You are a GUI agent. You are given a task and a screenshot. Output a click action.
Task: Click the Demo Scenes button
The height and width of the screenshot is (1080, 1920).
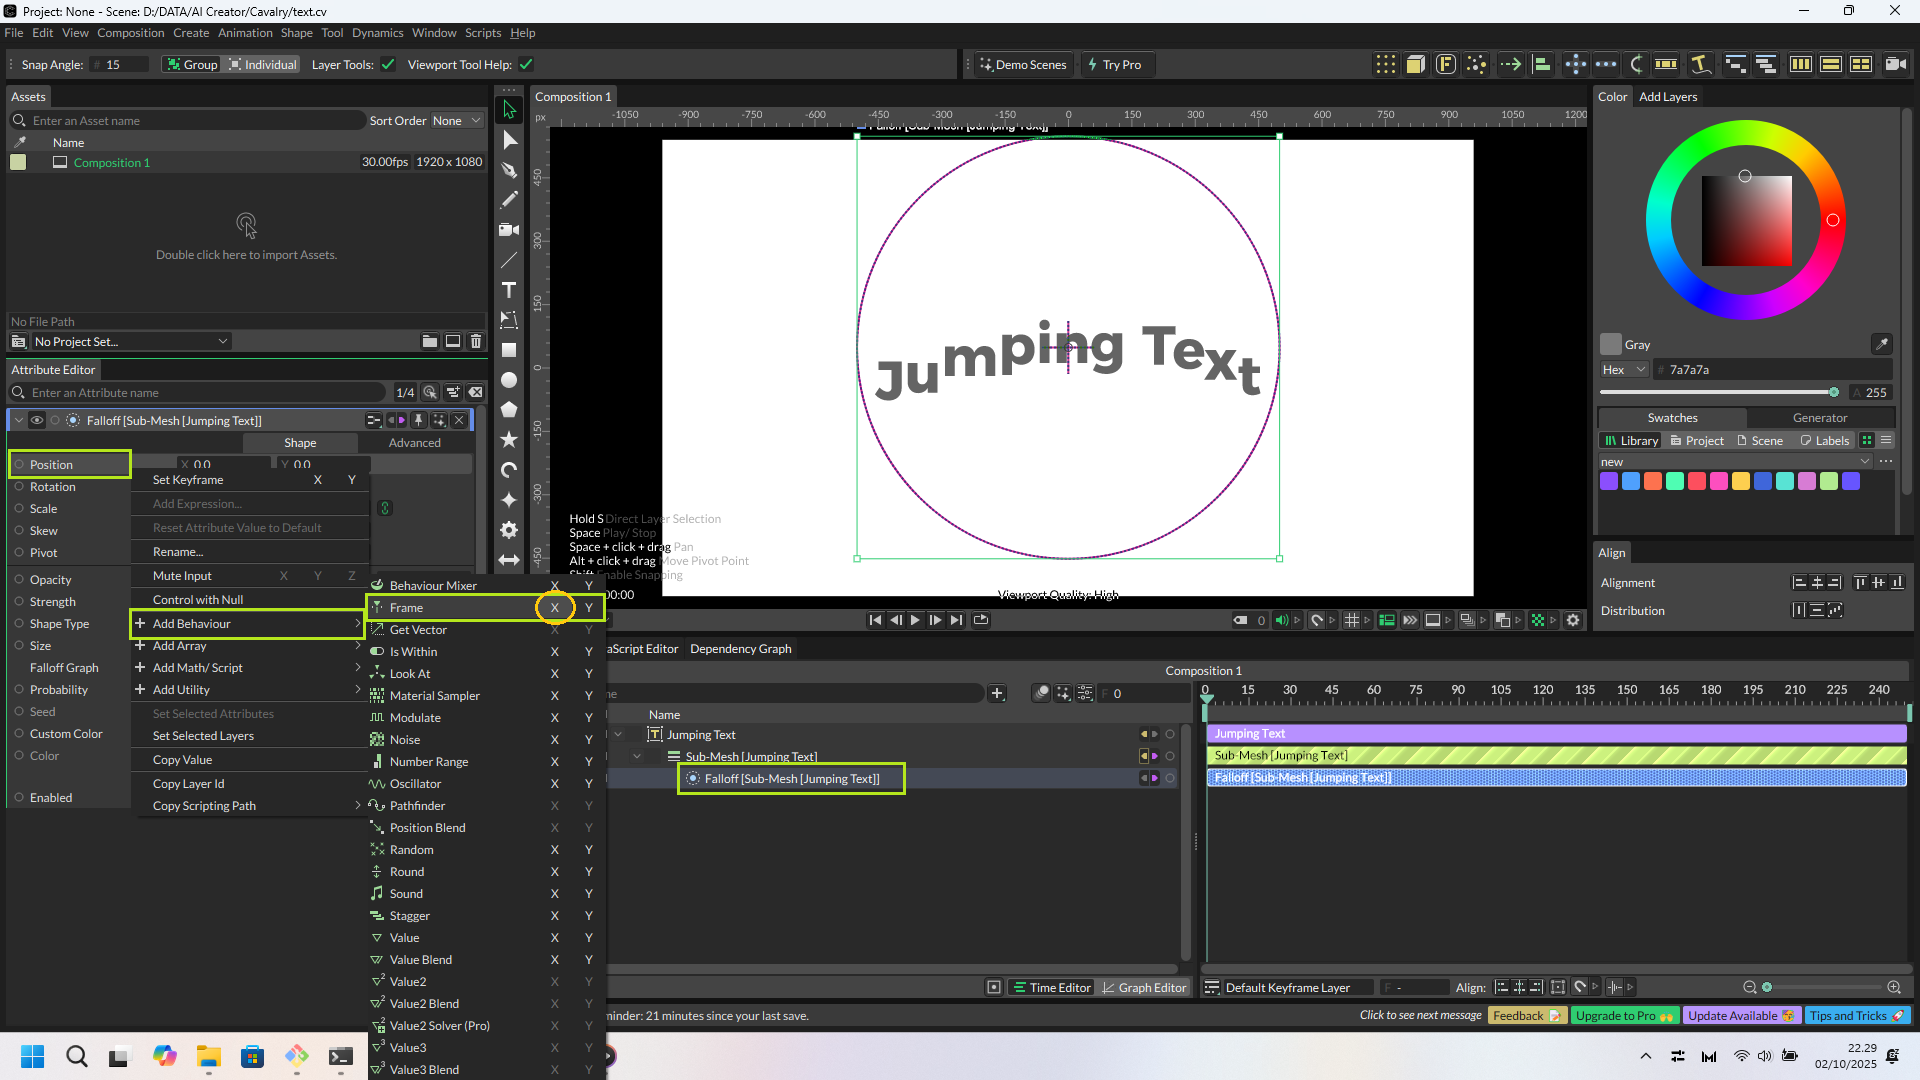coord(1022,65)
